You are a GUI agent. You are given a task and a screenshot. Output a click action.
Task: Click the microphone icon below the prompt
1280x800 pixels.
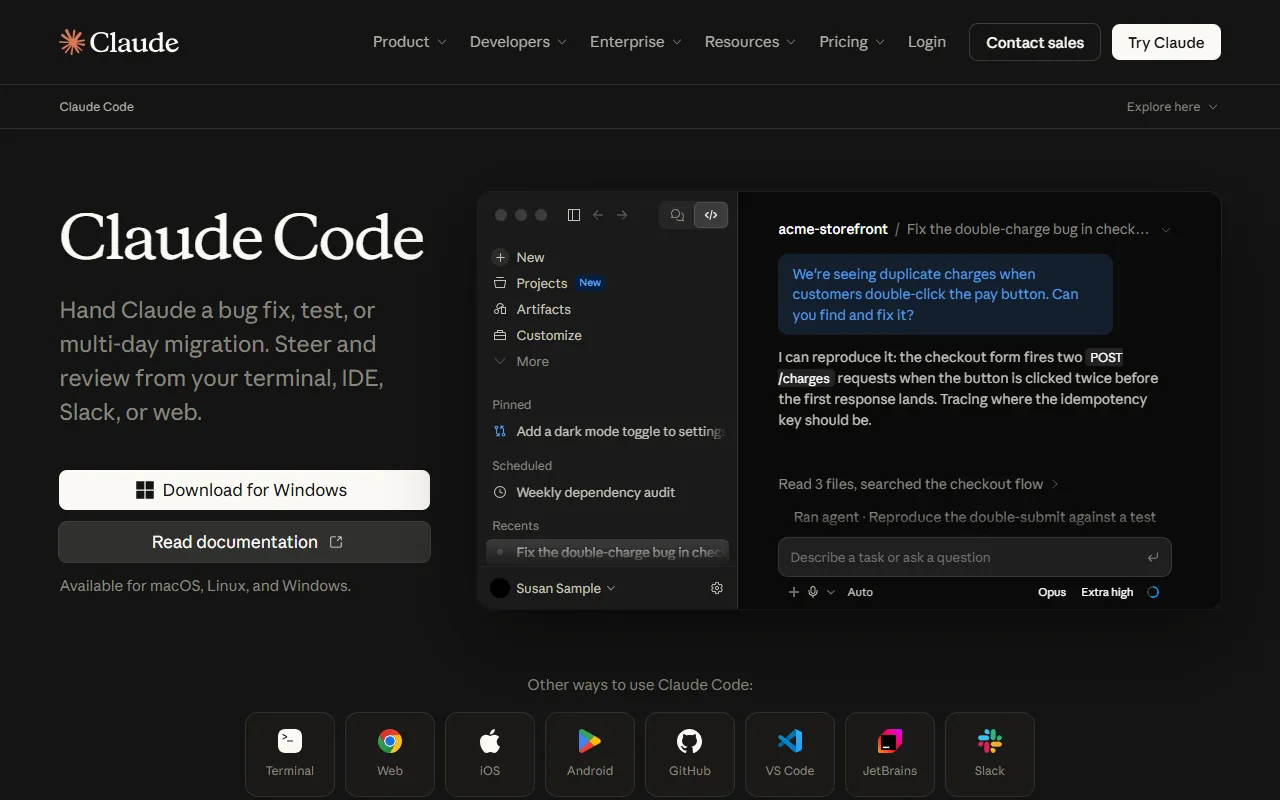[x=813, y=592]
